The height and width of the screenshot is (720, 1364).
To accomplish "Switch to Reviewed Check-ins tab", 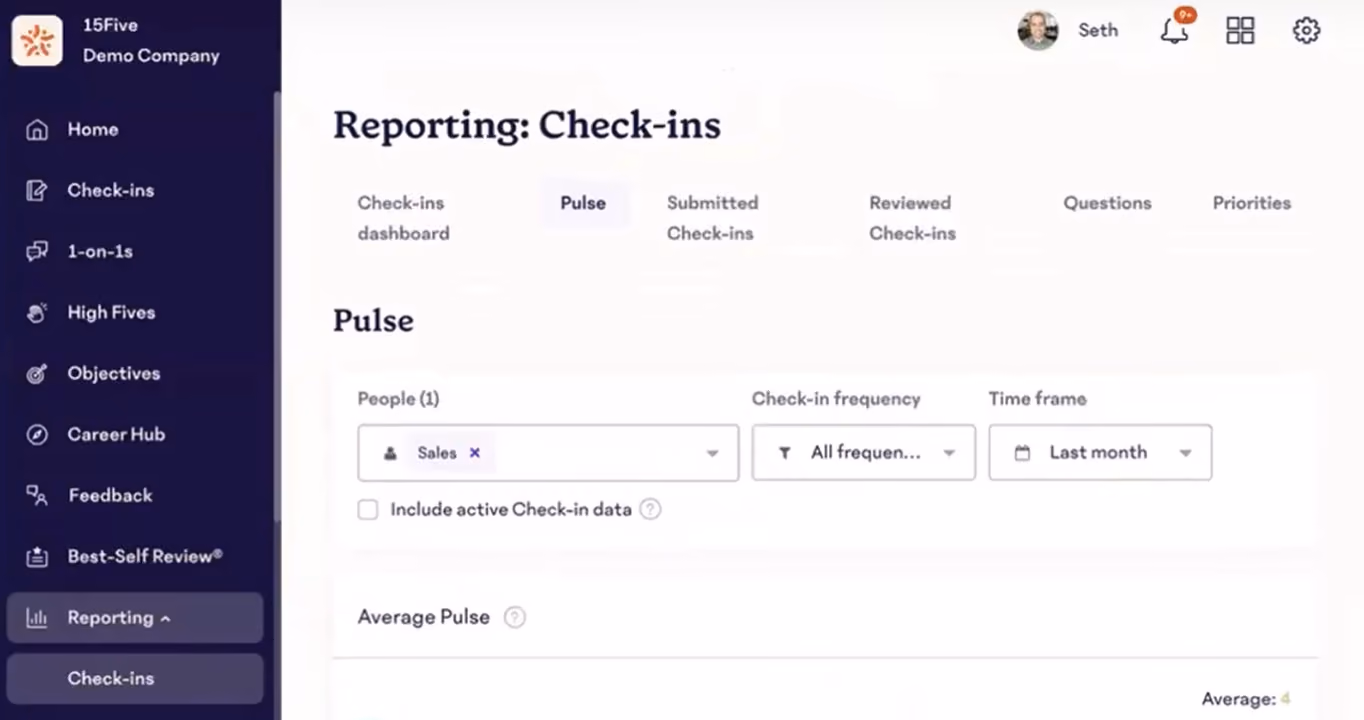I will pyautogui.click(x=912, y=218).
